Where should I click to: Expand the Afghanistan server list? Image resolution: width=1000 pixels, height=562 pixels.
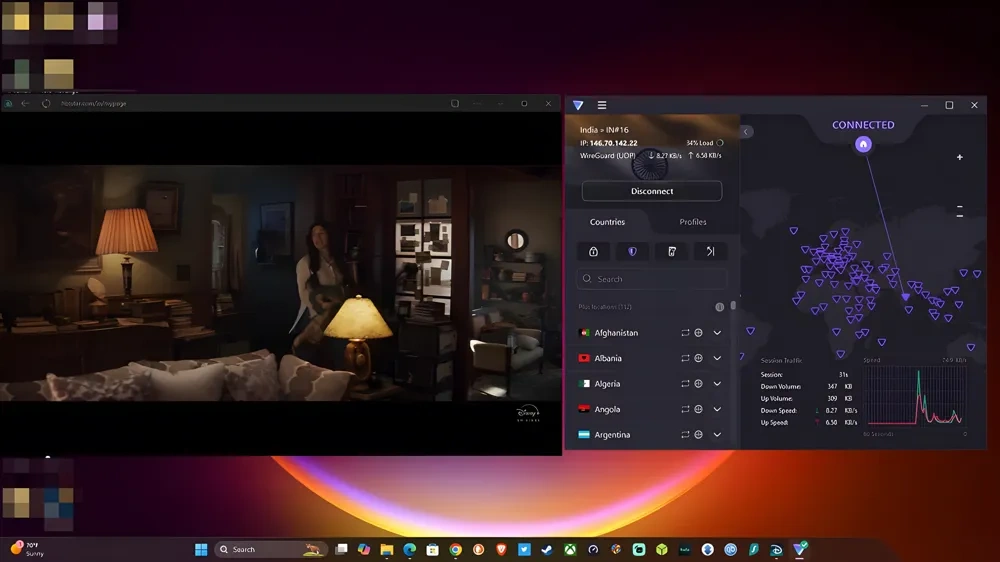point(717,333)
